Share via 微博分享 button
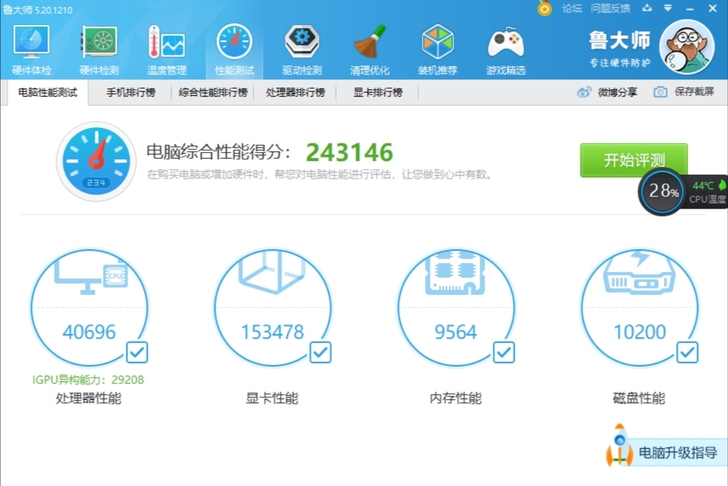Image resolution: width=728 pixels, height=486 pixels. point(607,92)
